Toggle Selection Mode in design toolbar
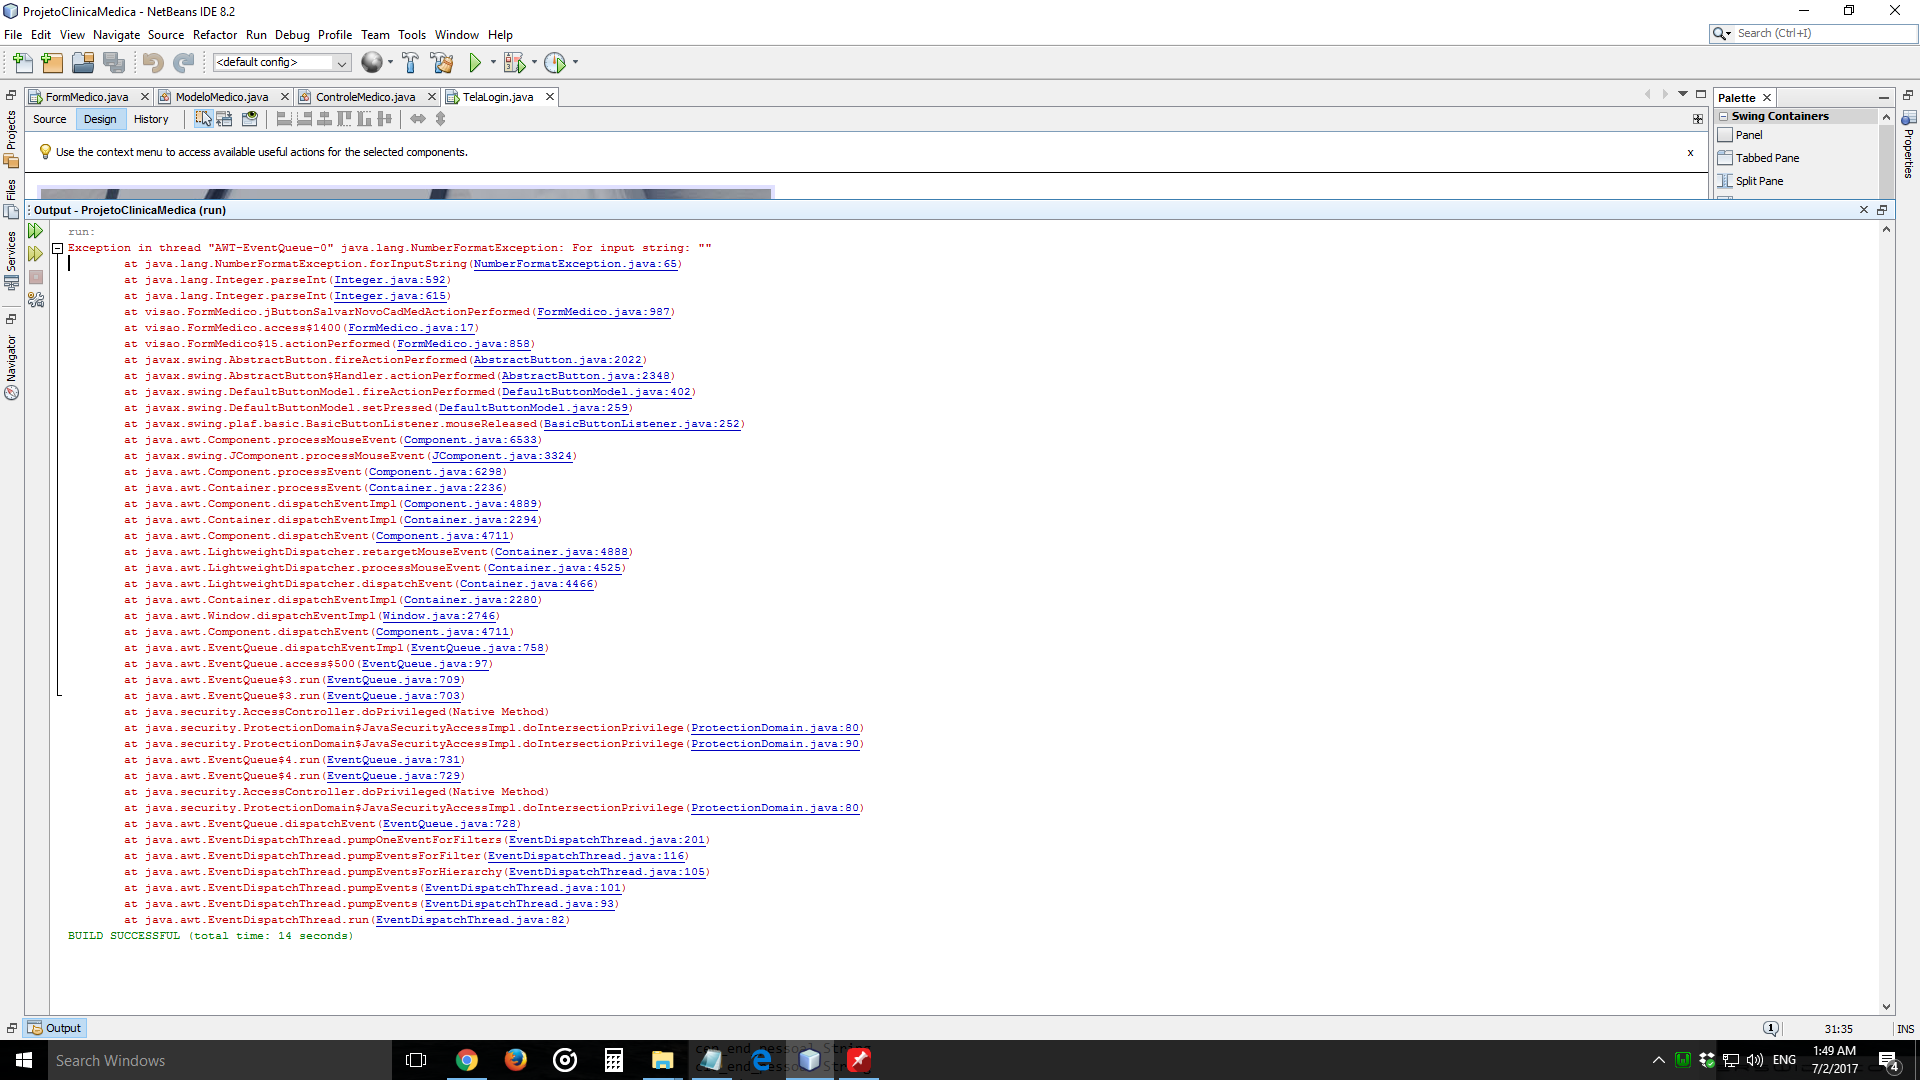Screen dimensions: 1920x1080 203,119
